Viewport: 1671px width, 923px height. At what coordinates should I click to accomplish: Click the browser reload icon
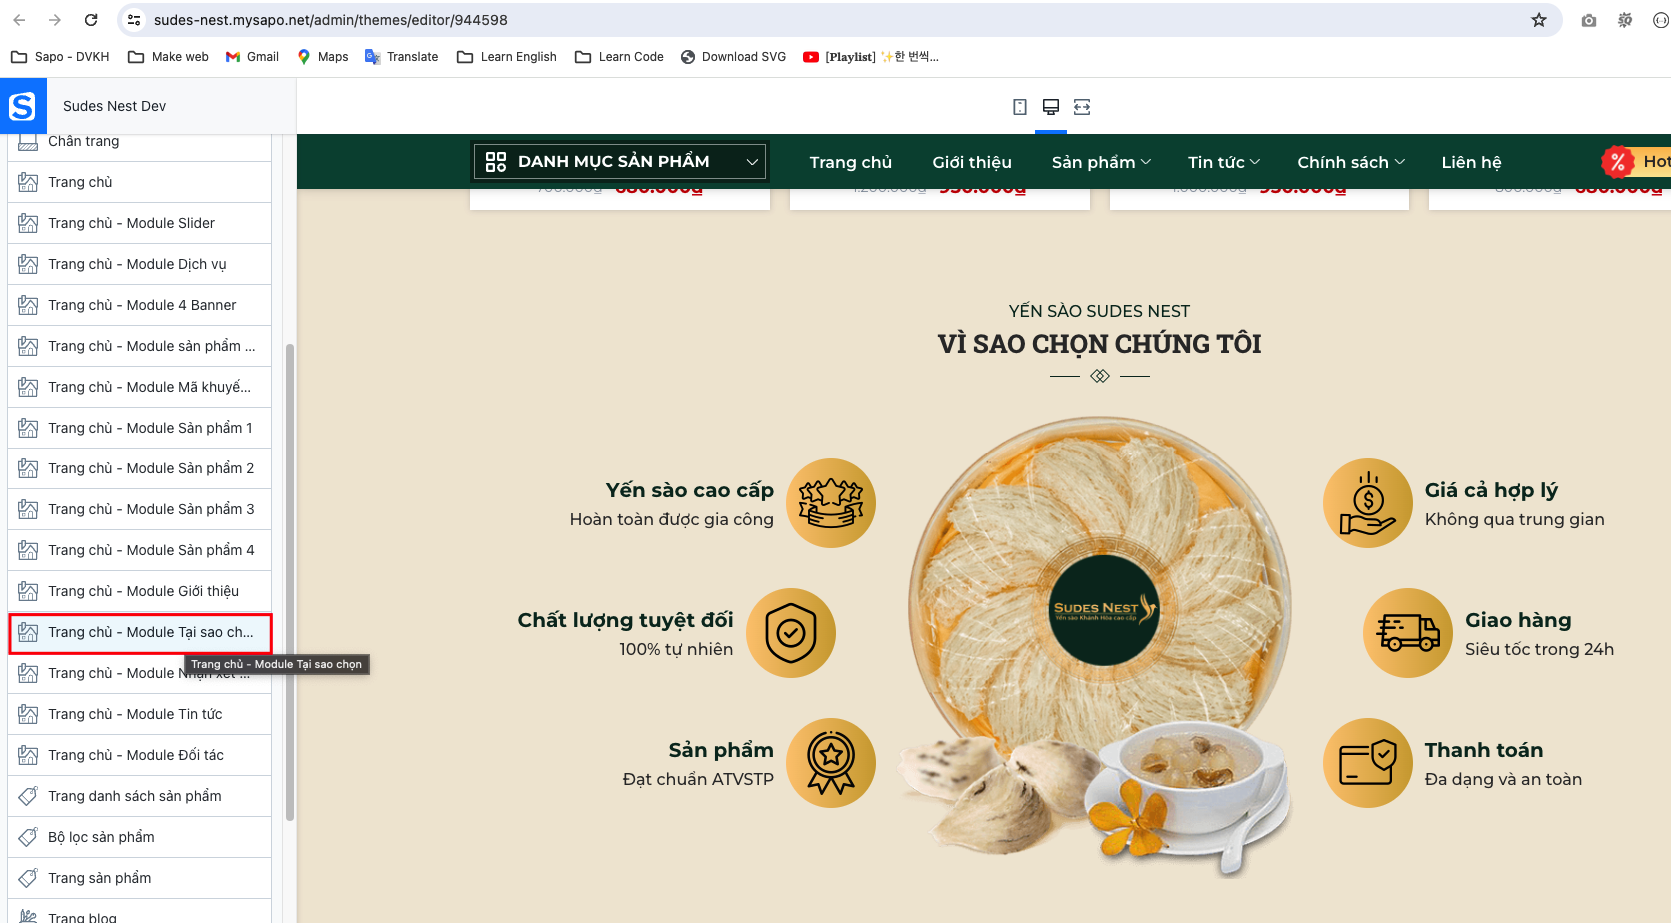(91, 20)
